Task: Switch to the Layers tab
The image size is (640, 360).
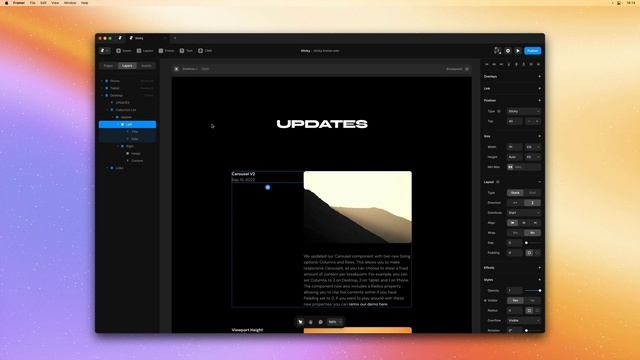Action: [127, 66]
